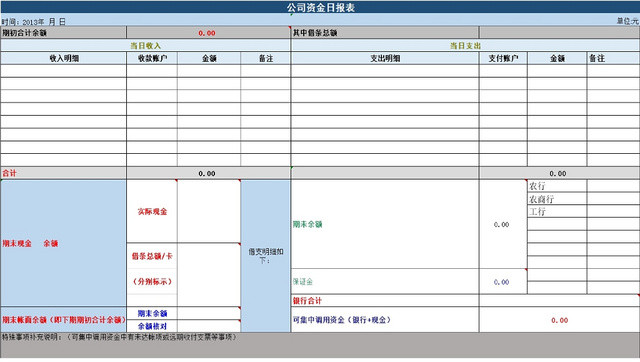
Task: Click the 实际现金 label cell
Action: coord(152,211)
